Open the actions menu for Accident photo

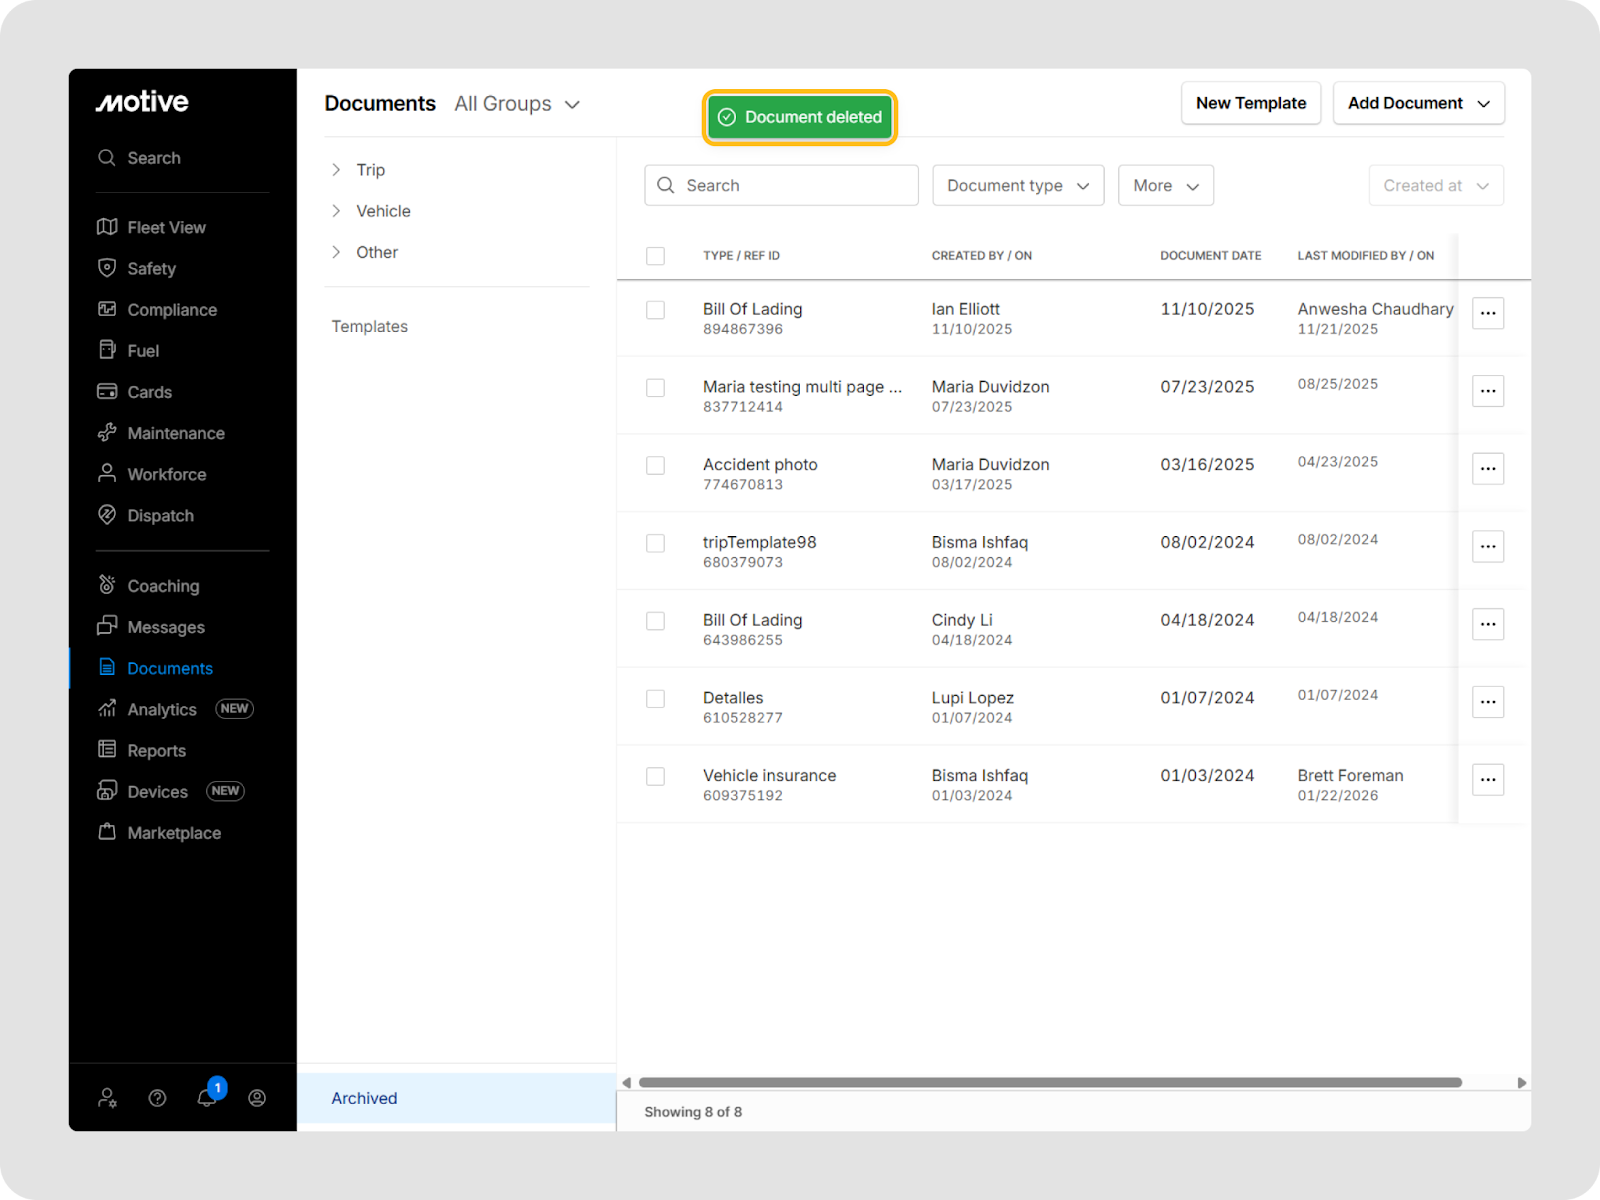(1487, 468)
